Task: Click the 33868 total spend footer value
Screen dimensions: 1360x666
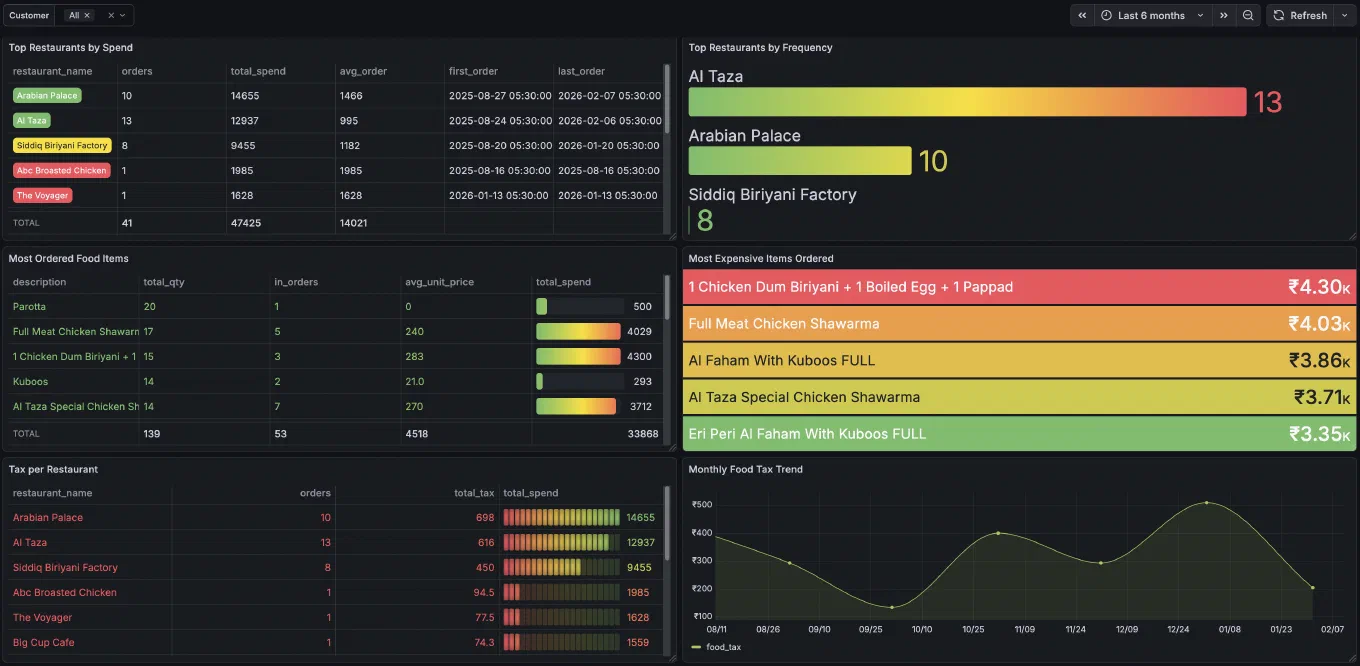Action: [643, 434]
